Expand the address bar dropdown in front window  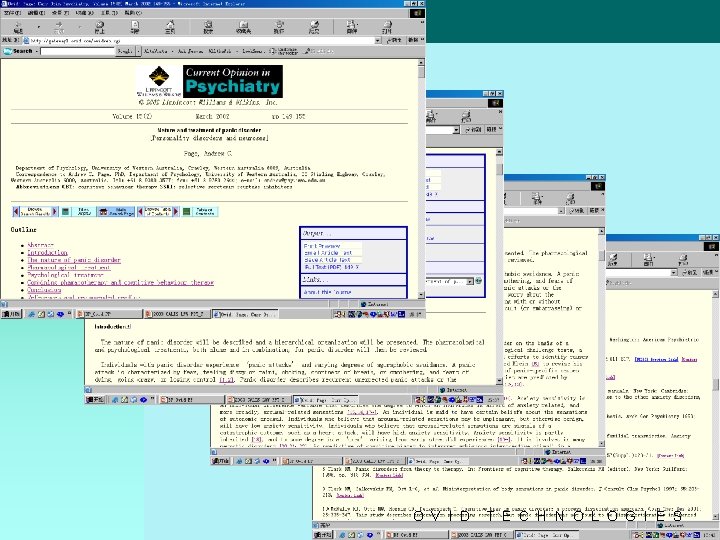[377, 40]
